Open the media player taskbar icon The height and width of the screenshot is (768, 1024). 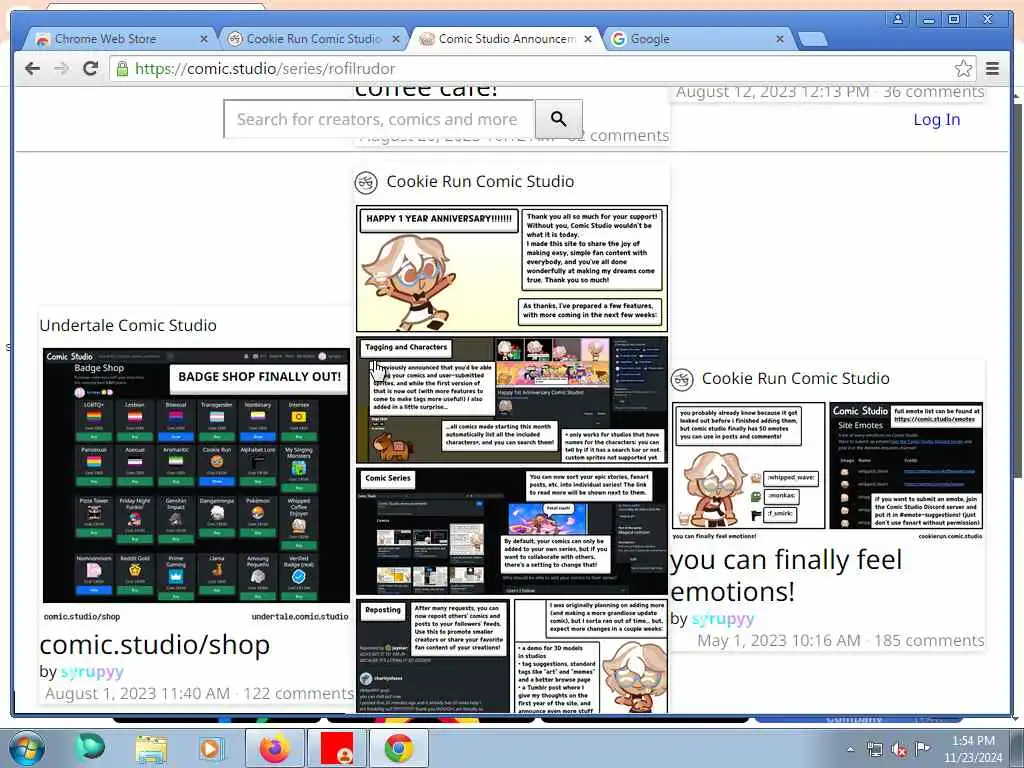211,749
